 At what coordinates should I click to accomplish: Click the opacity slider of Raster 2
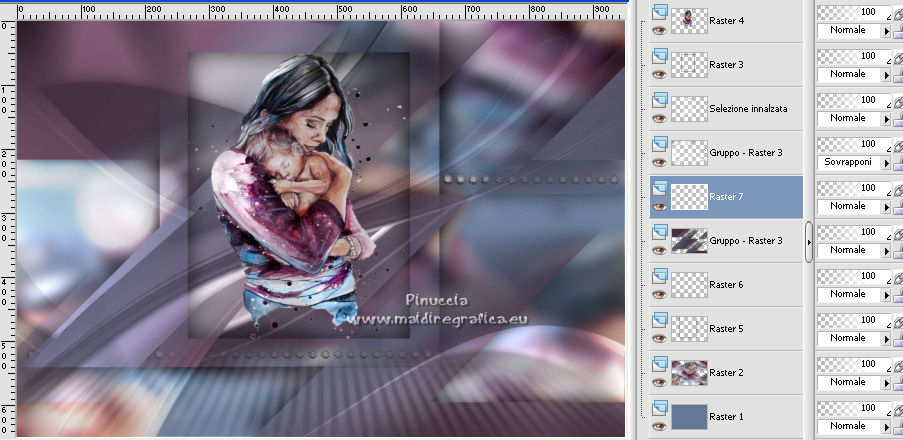tap(854, 364)
